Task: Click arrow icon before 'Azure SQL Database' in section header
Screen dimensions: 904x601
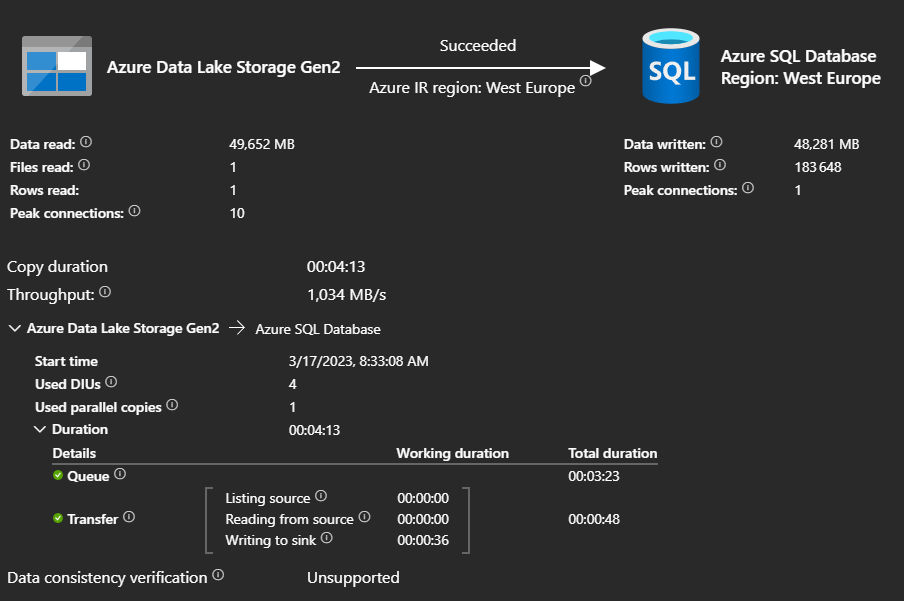Action: [x=237, y=328]
